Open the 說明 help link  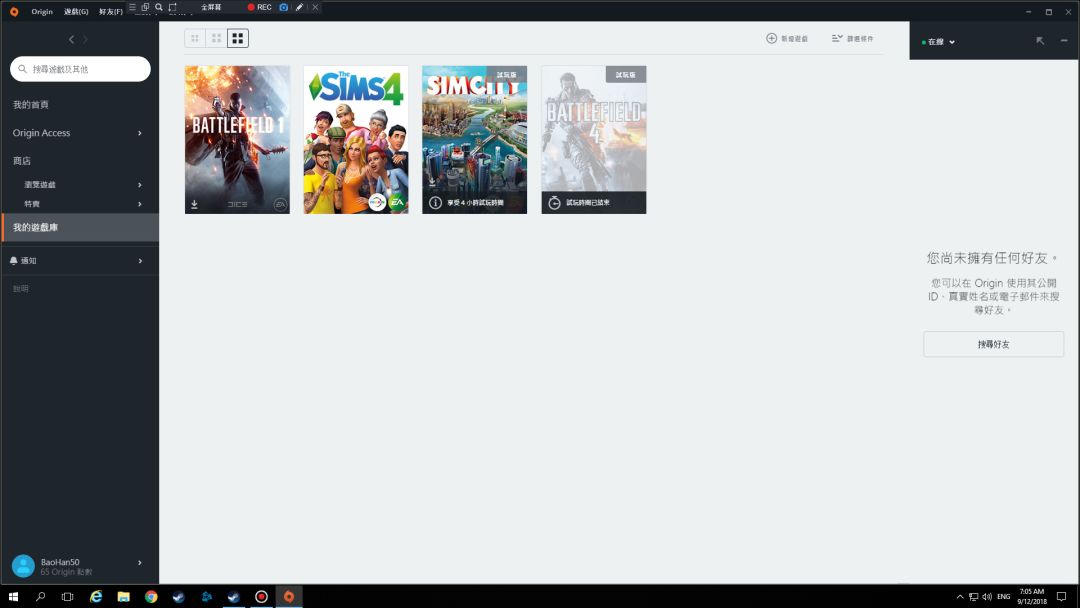(21, 289)
